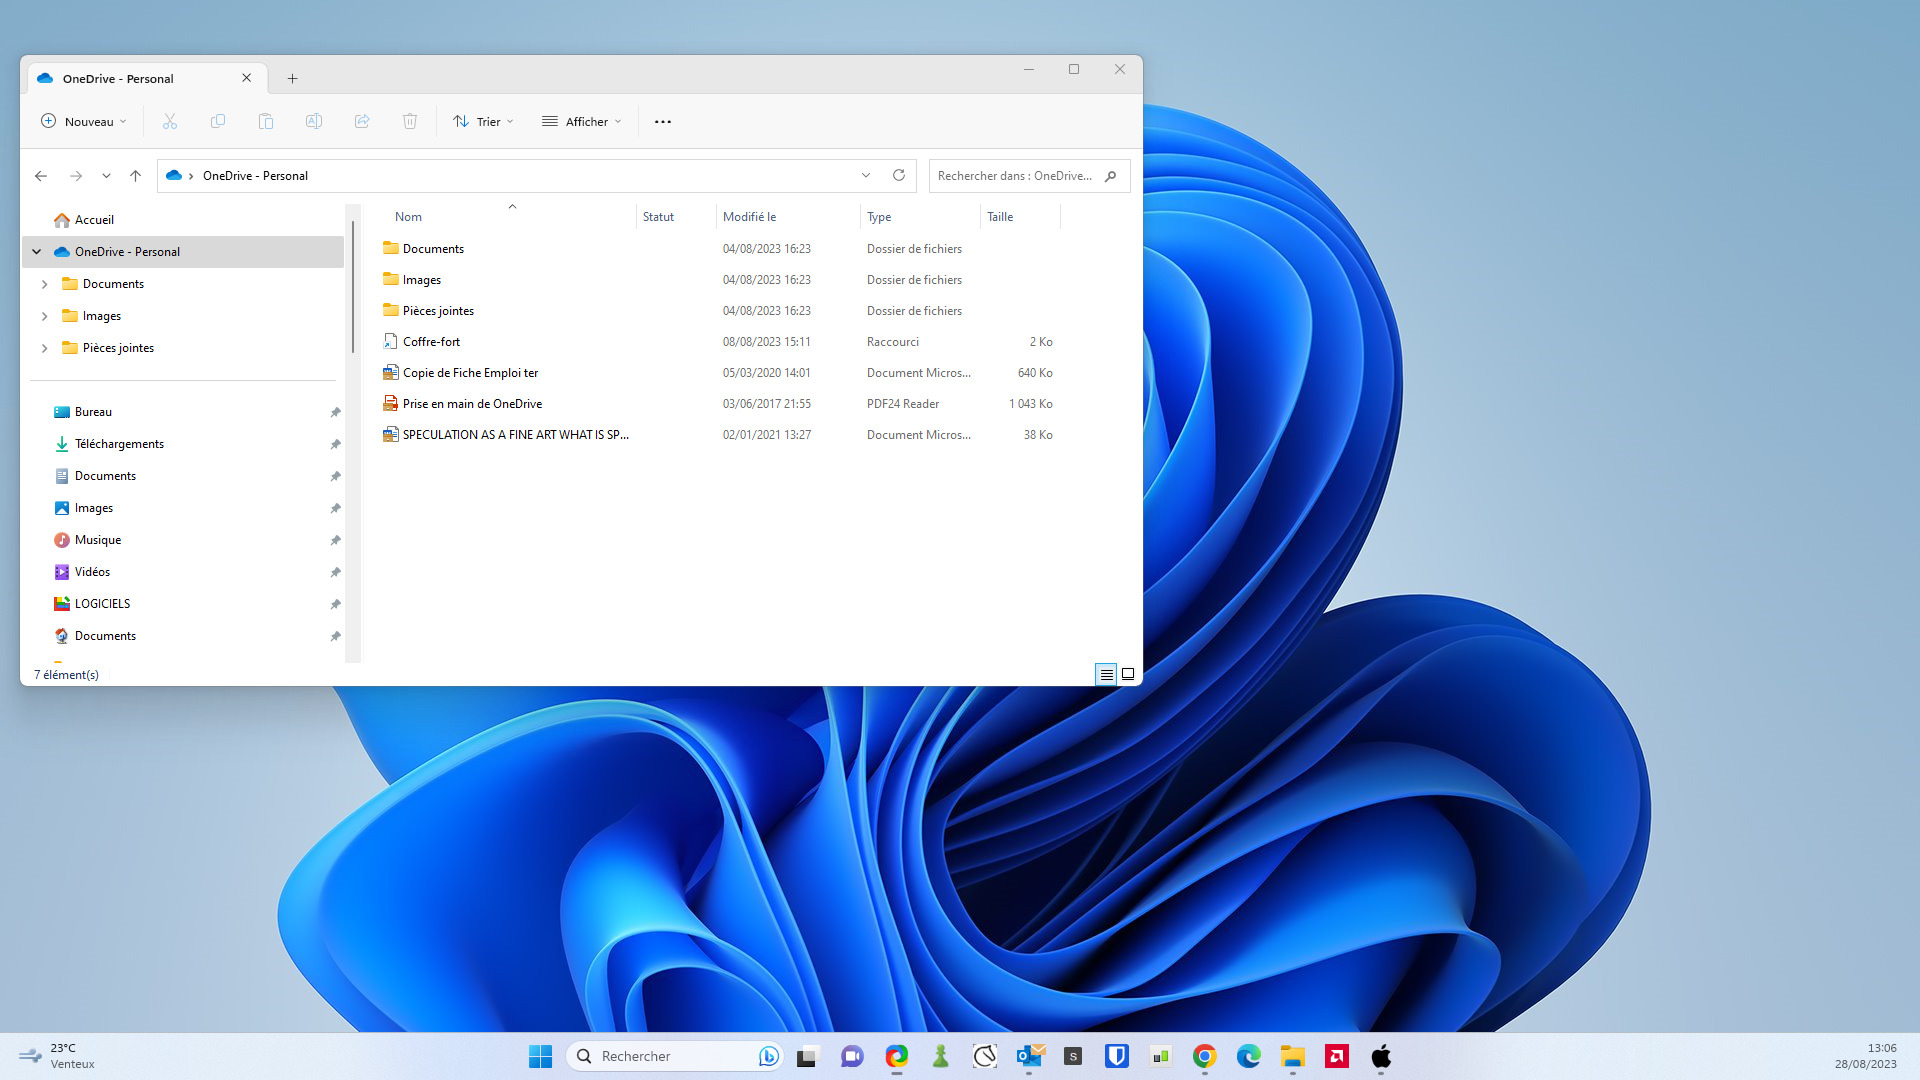The image size is (1920, 1080).
Task: Switch to large thumbnails view toggle
Action: tap(1128, 674)
